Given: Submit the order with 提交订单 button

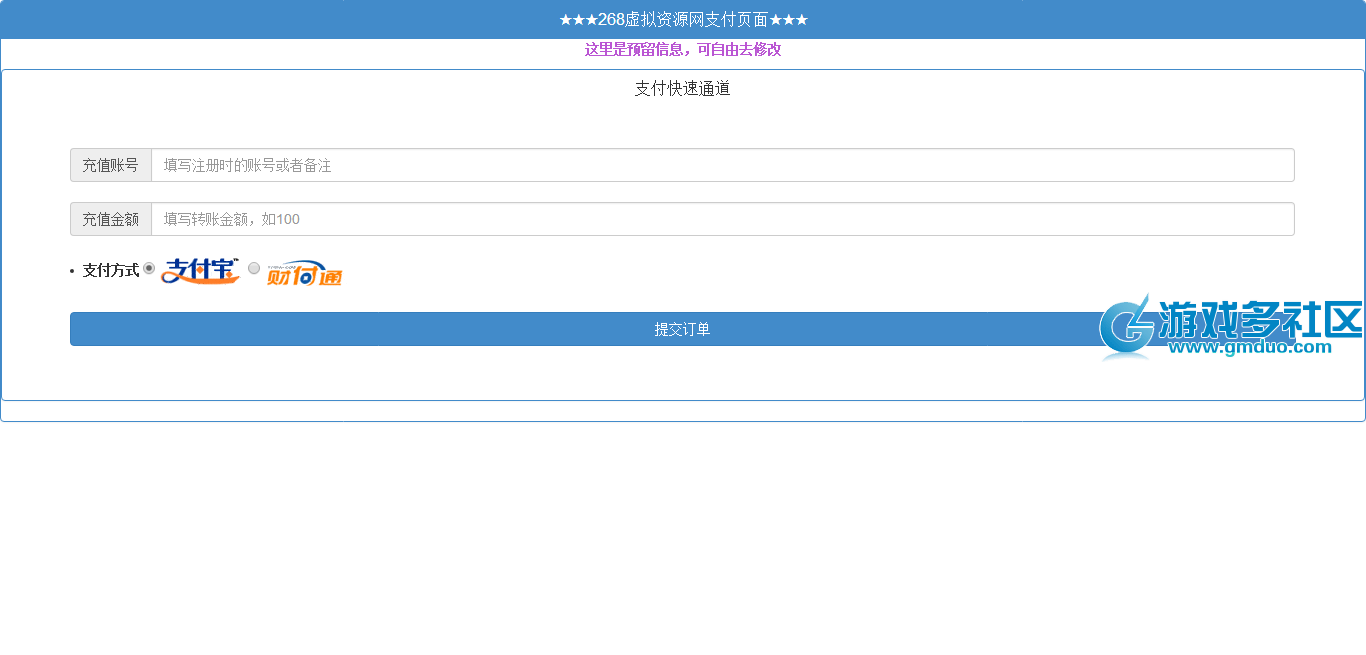Looking at the screenshot, I should pyautogui.click(x=682, y=329).
